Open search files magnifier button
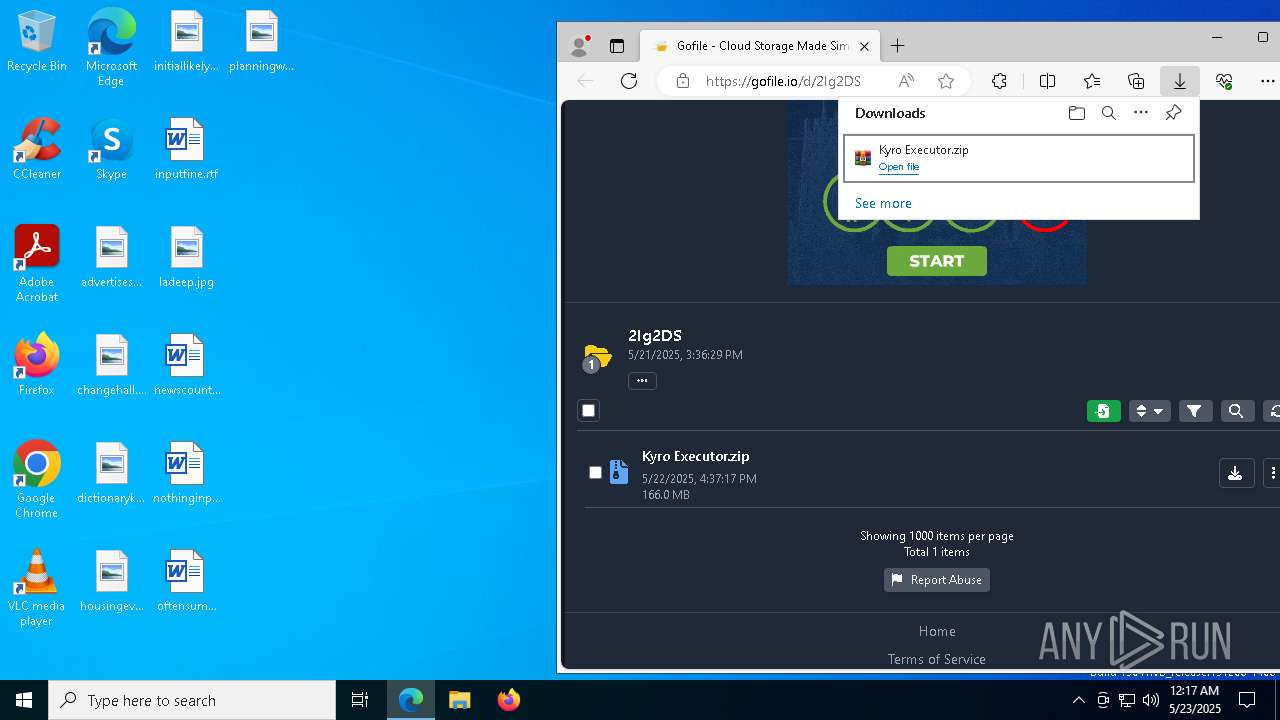Screen dimensions: 1280x720 click(1237, 411)
